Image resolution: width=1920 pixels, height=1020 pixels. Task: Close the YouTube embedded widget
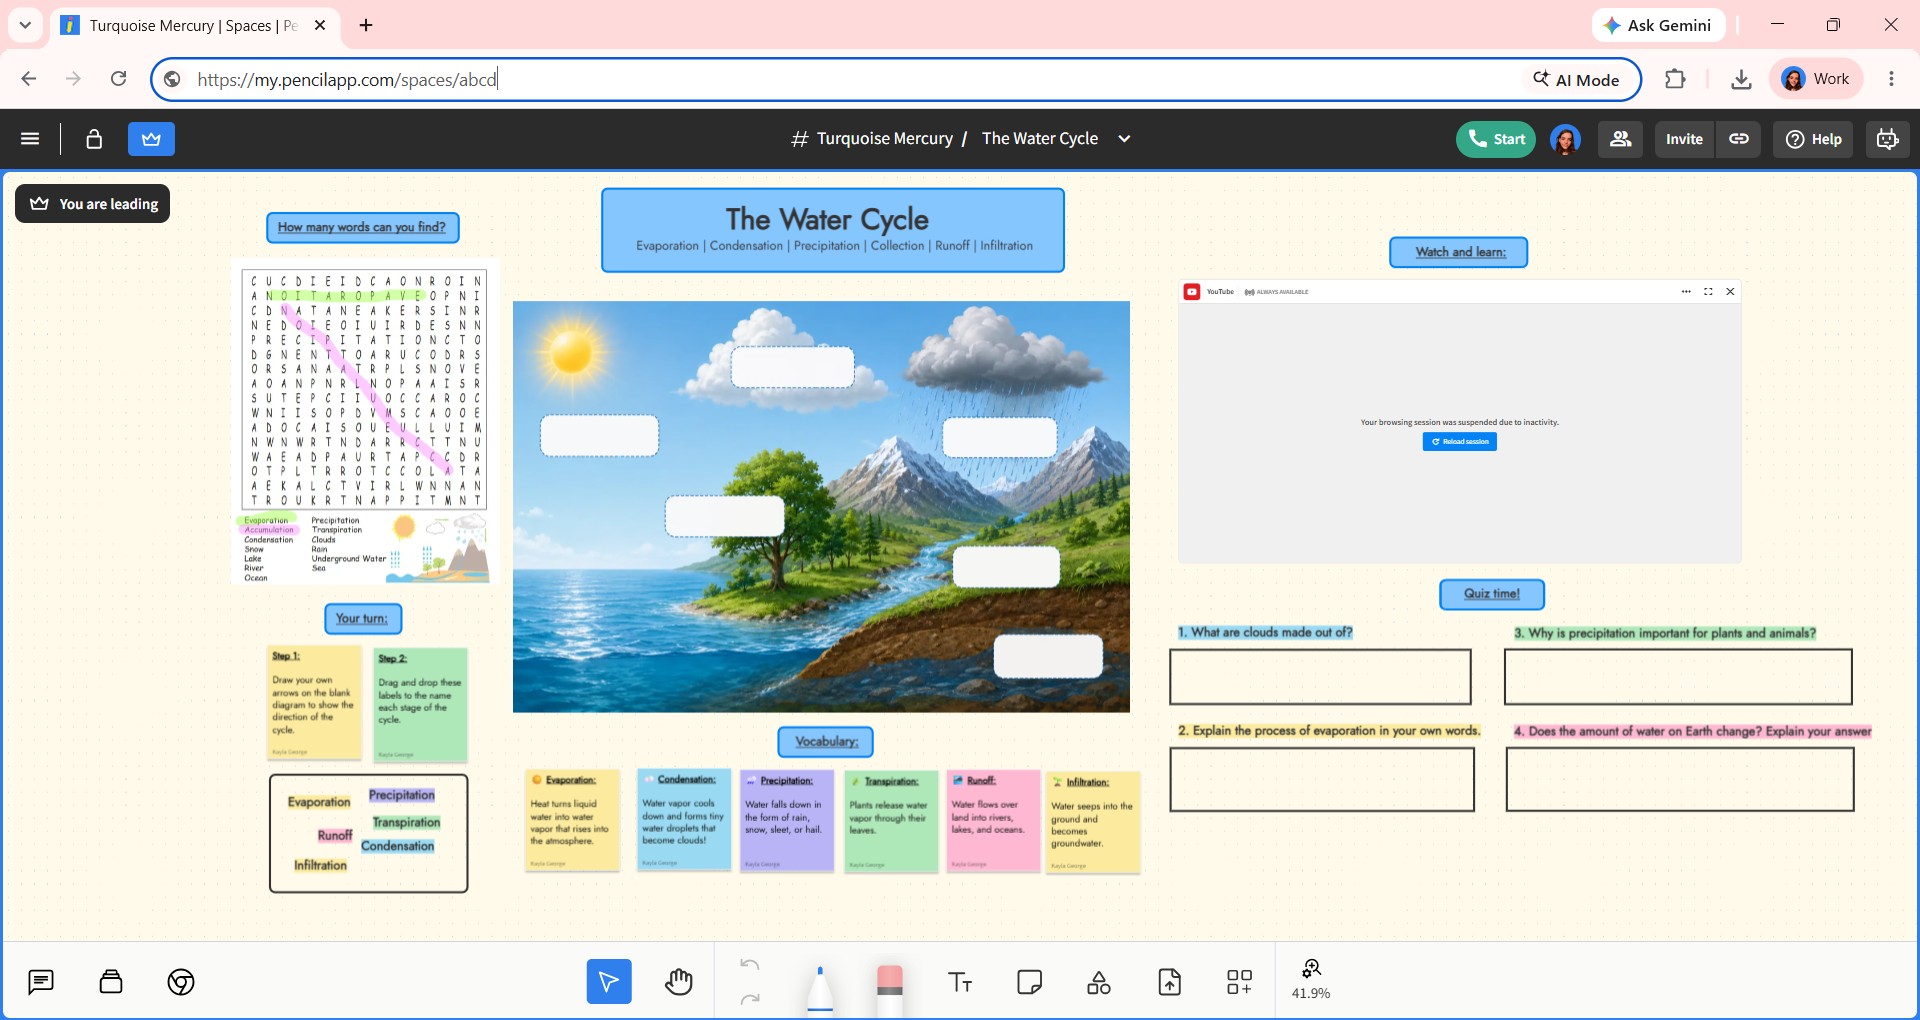pyautogui.click(x=1730, y=292)
